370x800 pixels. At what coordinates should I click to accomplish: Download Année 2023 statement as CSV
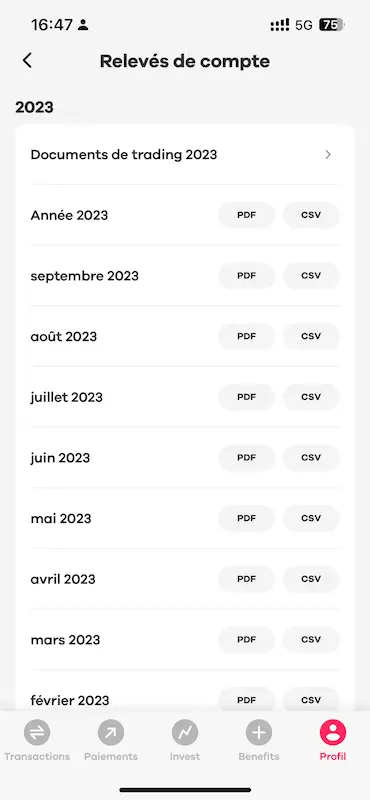[x=311, y=215]
